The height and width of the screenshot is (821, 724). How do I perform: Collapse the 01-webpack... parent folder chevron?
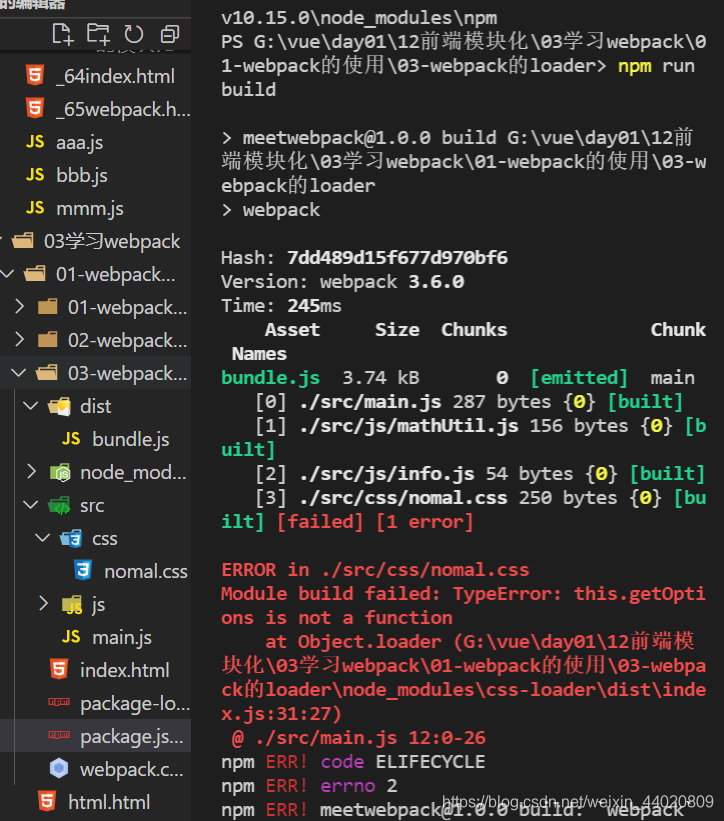[8, 273]
